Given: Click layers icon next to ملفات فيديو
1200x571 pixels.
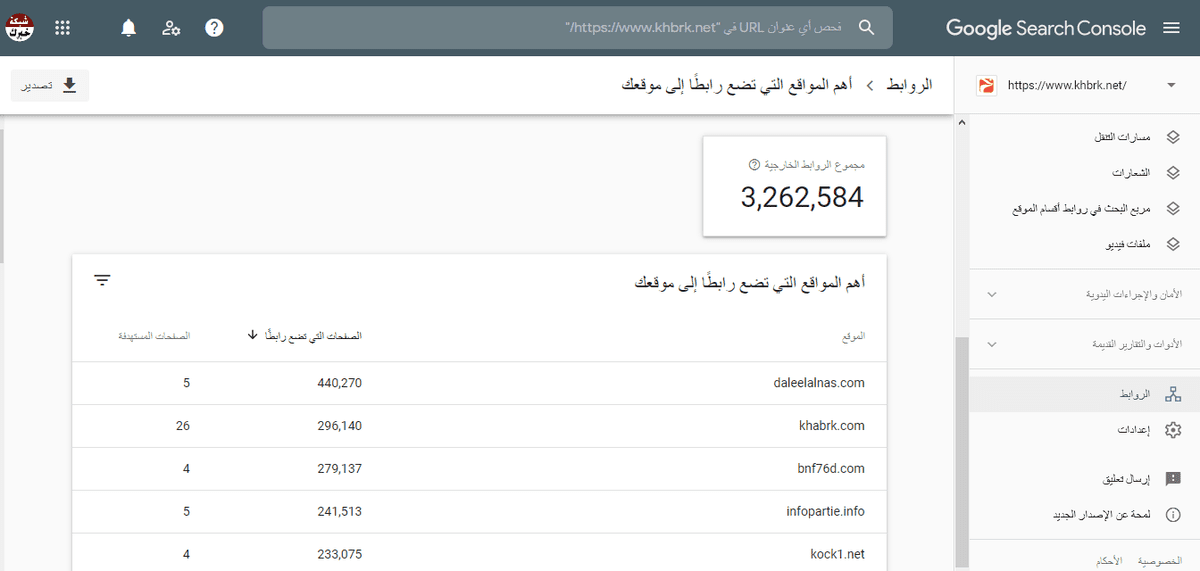Looking at the screenshot, I should coord(1173,244).
